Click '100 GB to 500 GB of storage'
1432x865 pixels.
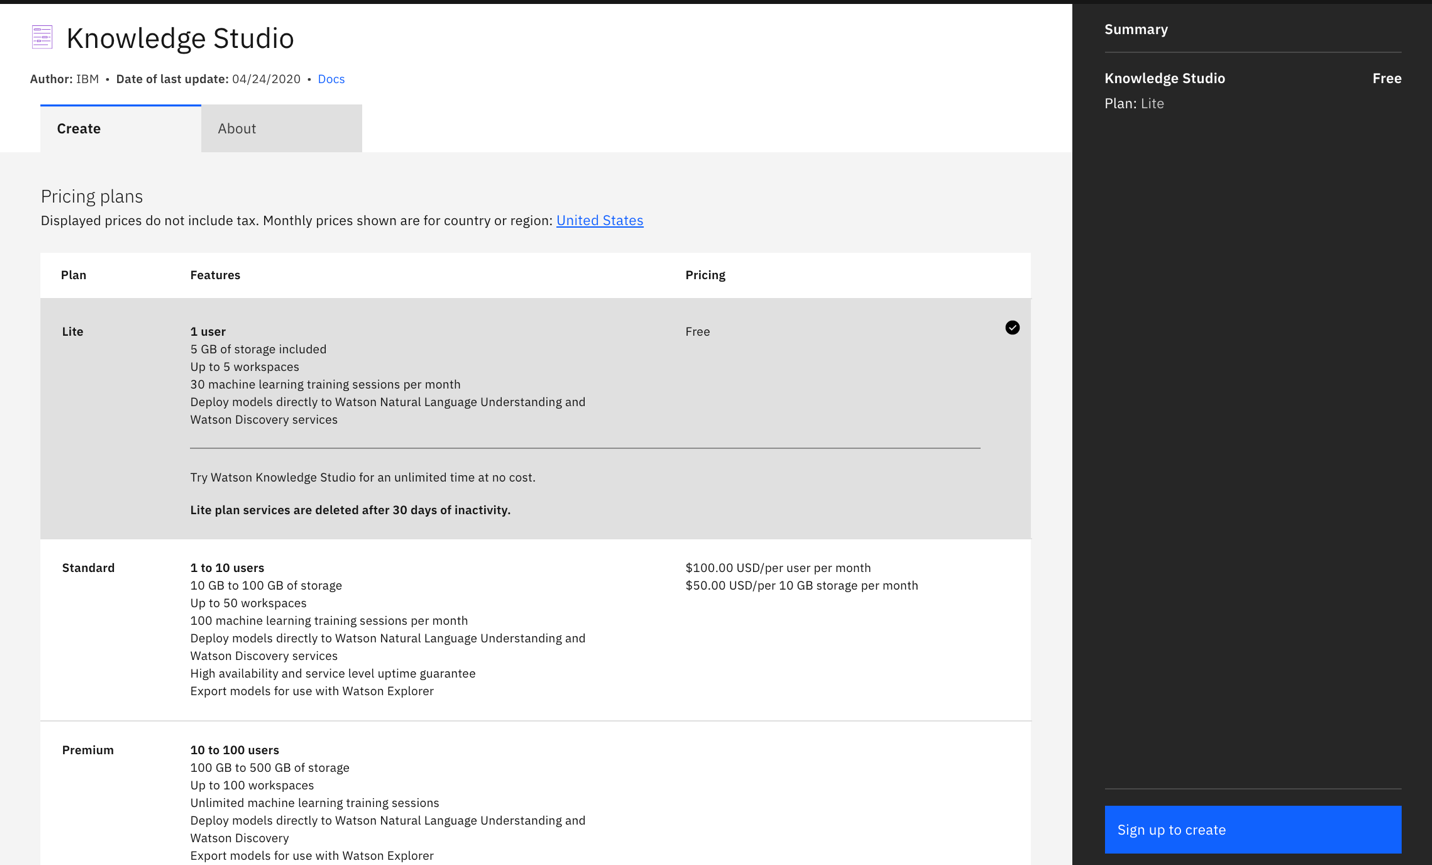point(270,768)
